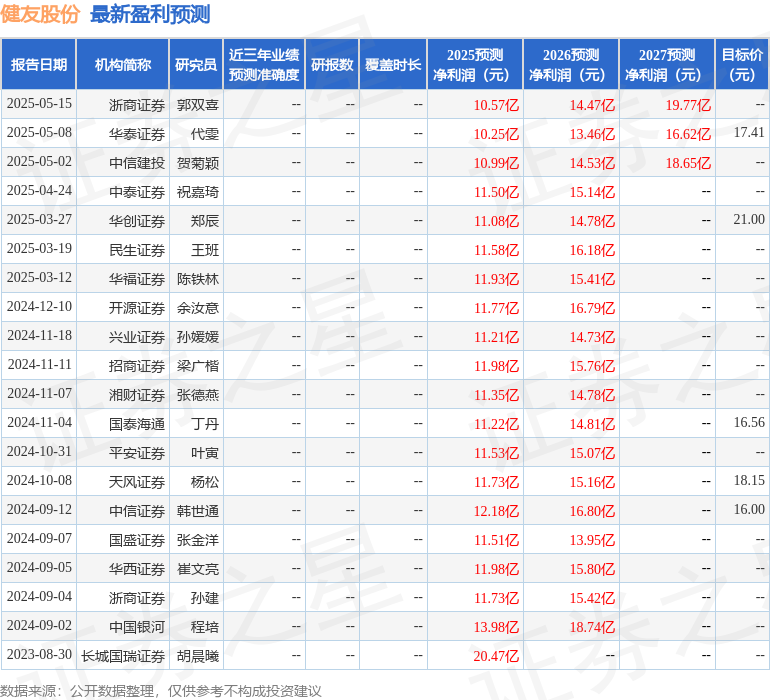Click the 11.50亿 profit value
The height and width of the screenshot is (700, 770).
(496, 192)
